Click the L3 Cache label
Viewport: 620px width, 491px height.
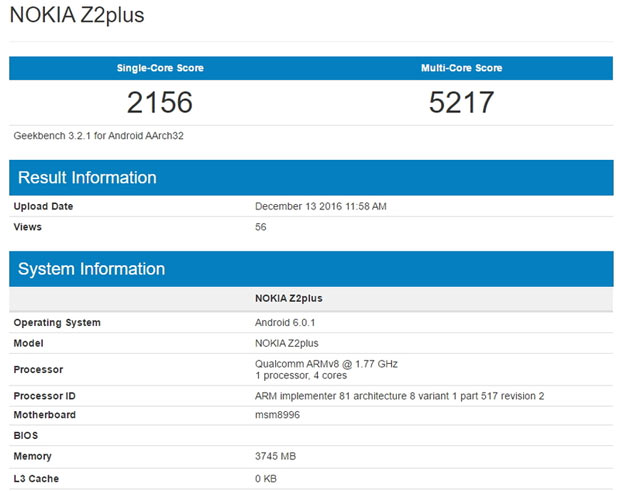pos(36,479)
